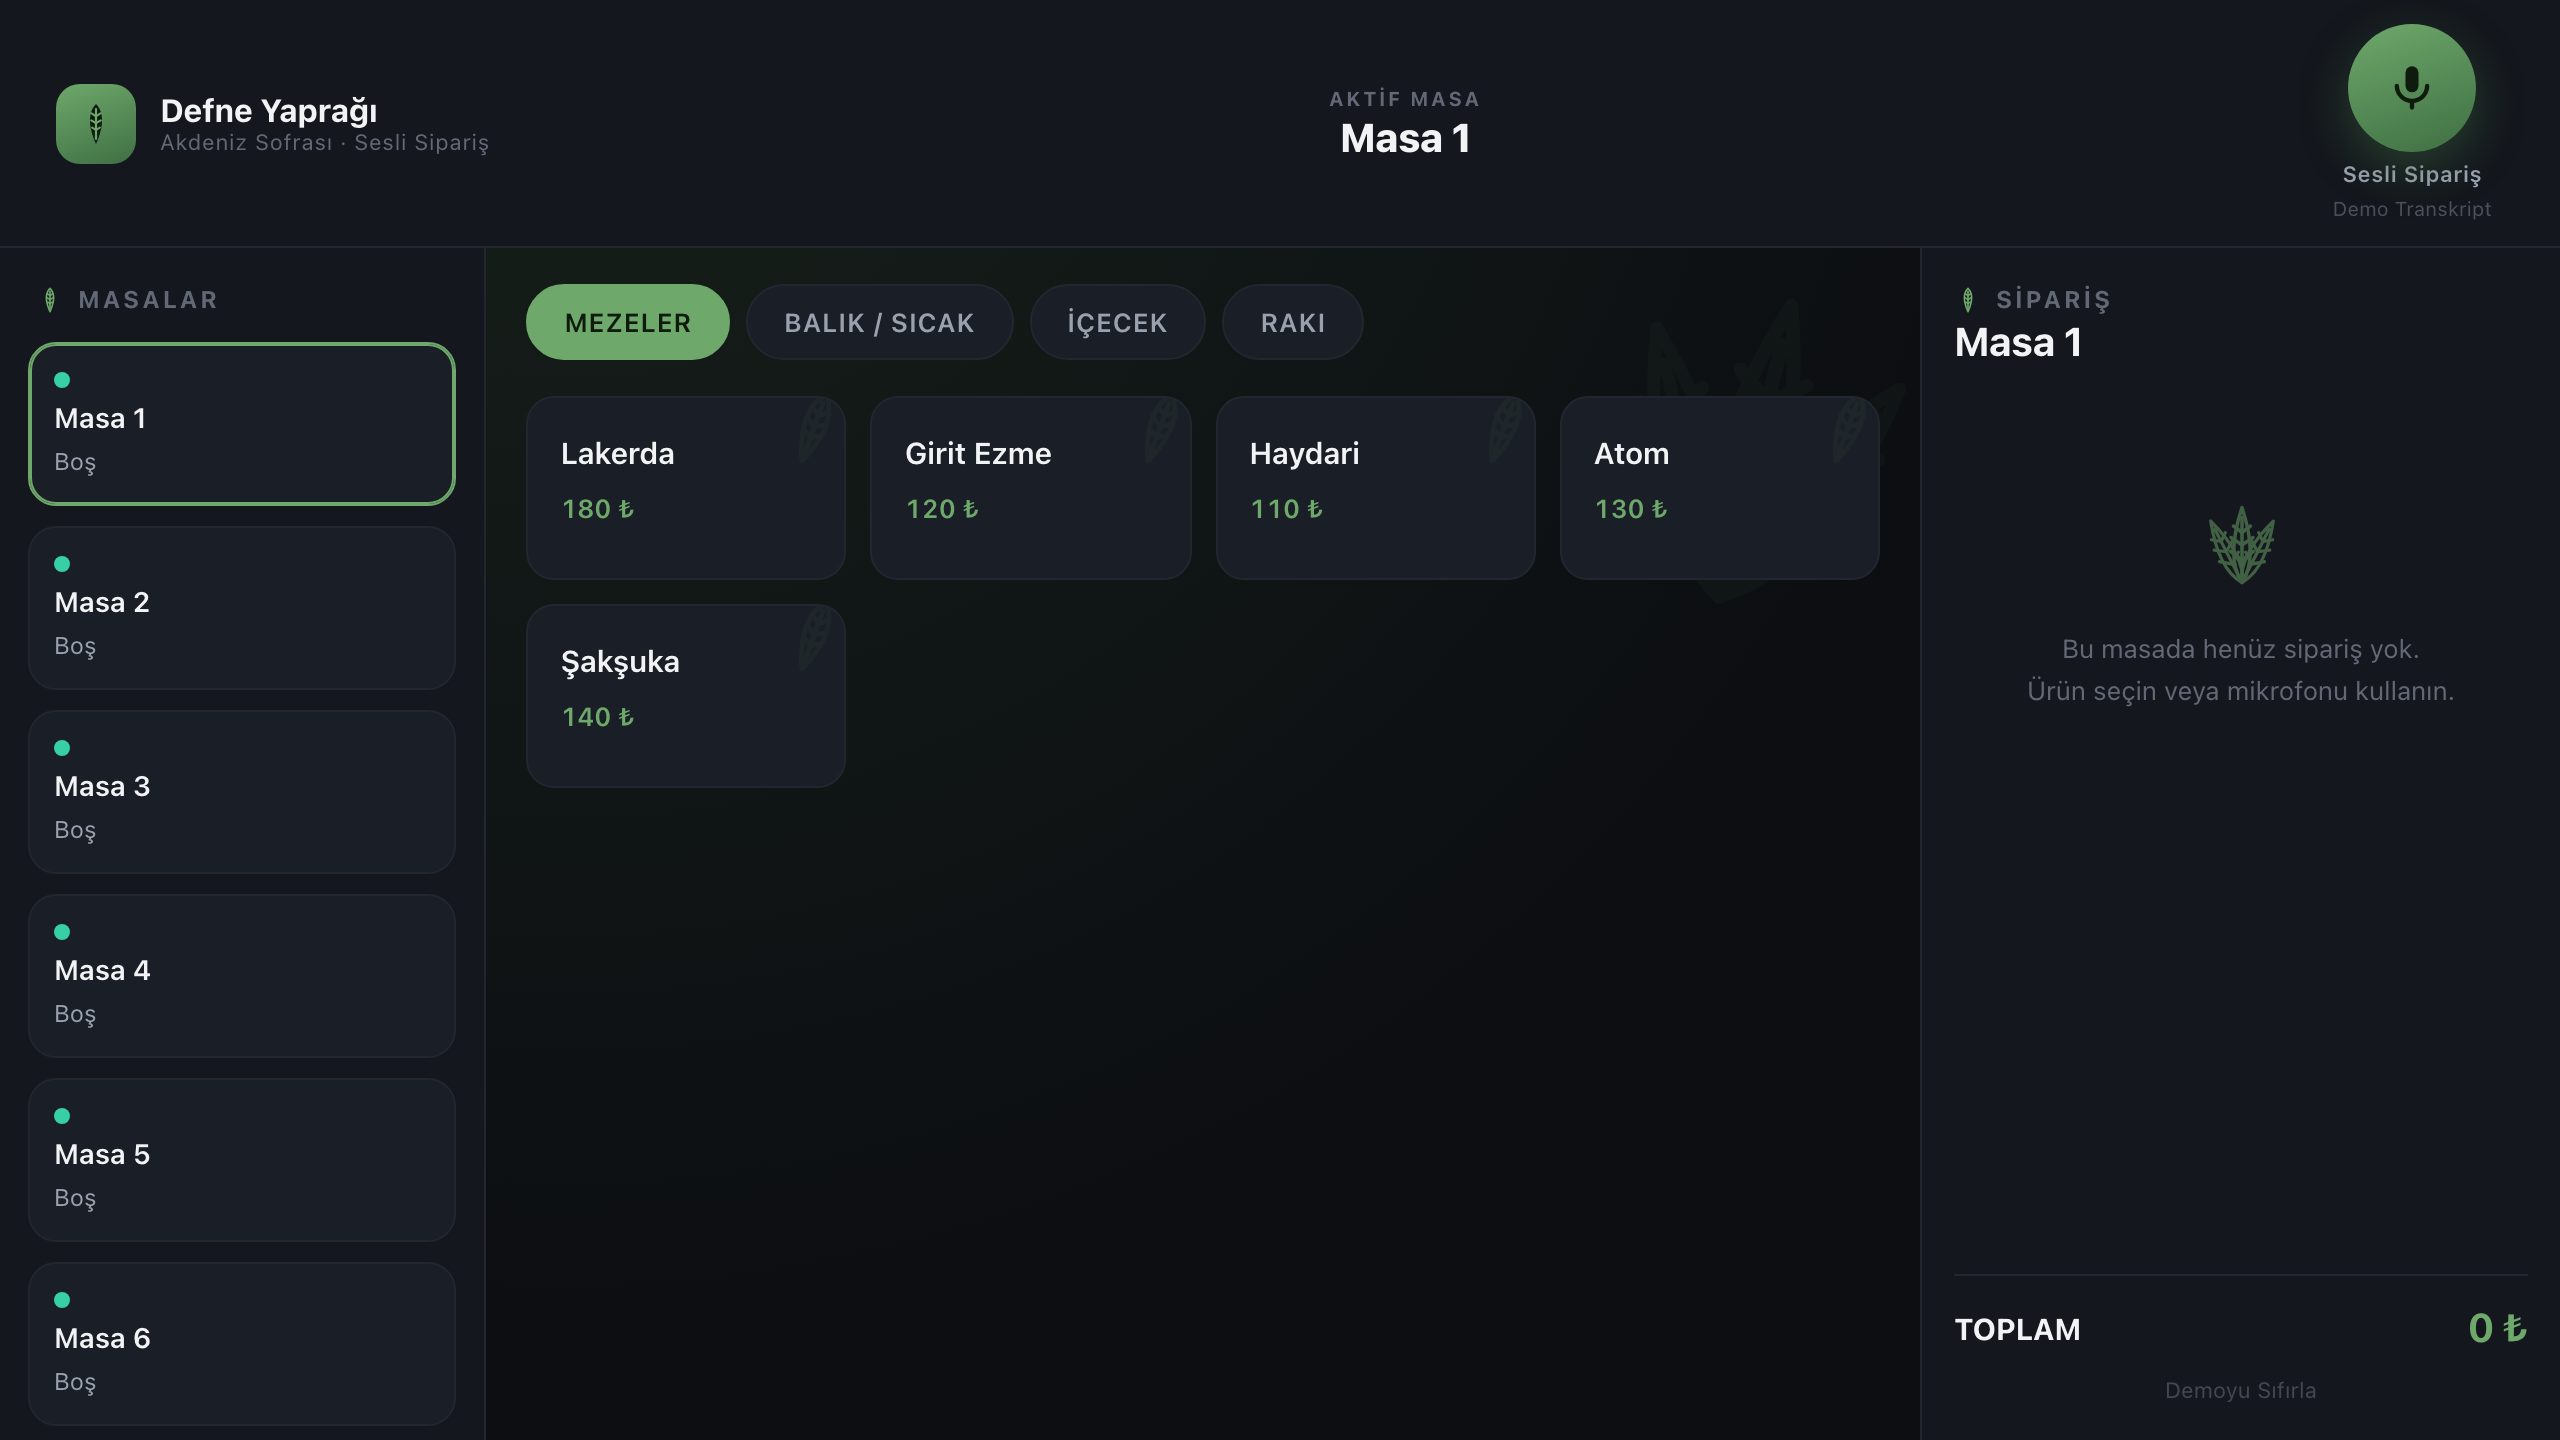Click the leaf icon beside SİPARİŞ
The width and height of the screenshot is (2560, 1440).
pos(1967,300)
